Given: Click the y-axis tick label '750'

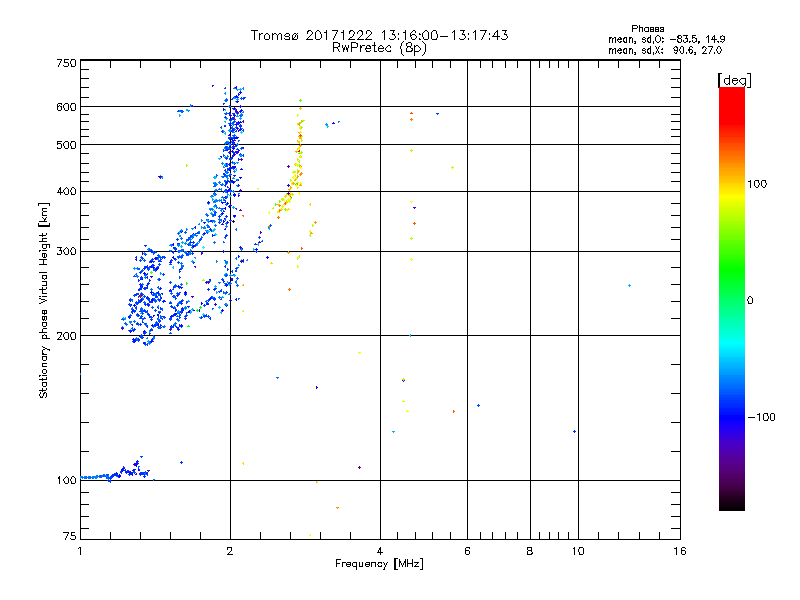Looking at the screenshot, I should (x=66, y=63).
